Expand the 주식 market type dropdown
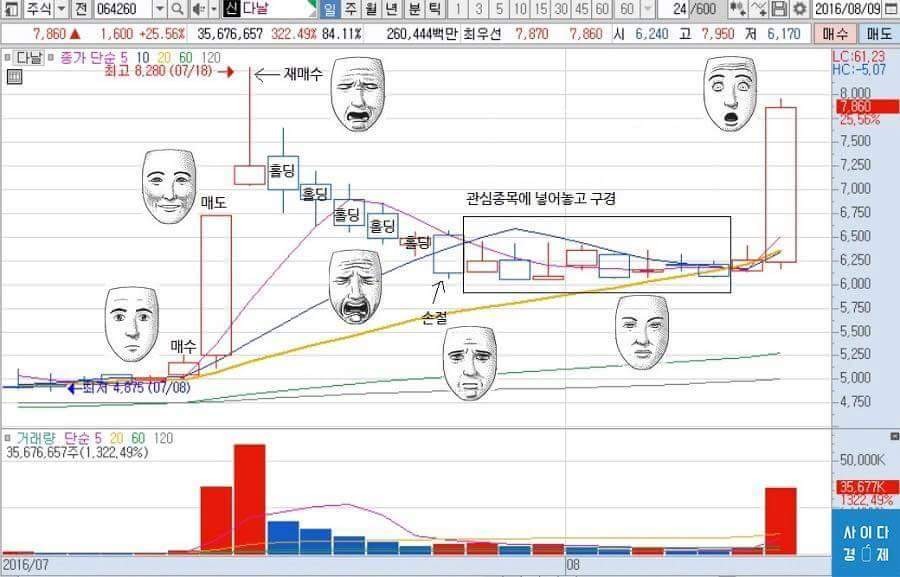900x577 pixels. click(61, 9)
